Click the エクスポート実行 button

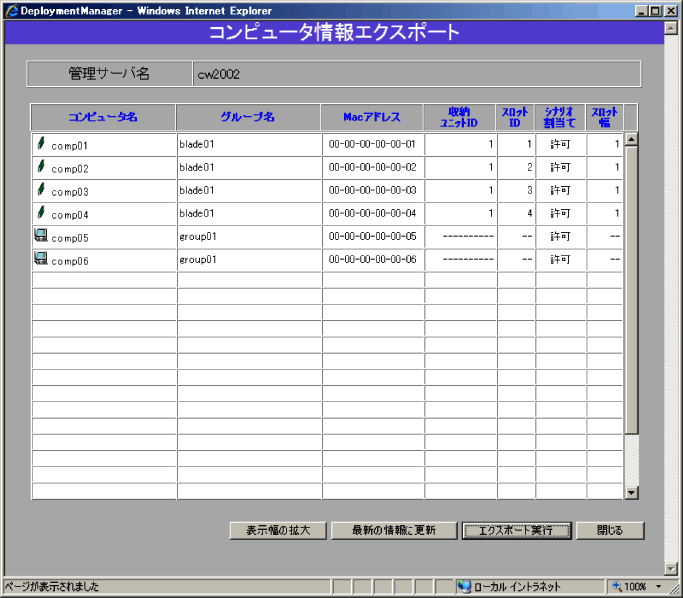click(517, 530)
